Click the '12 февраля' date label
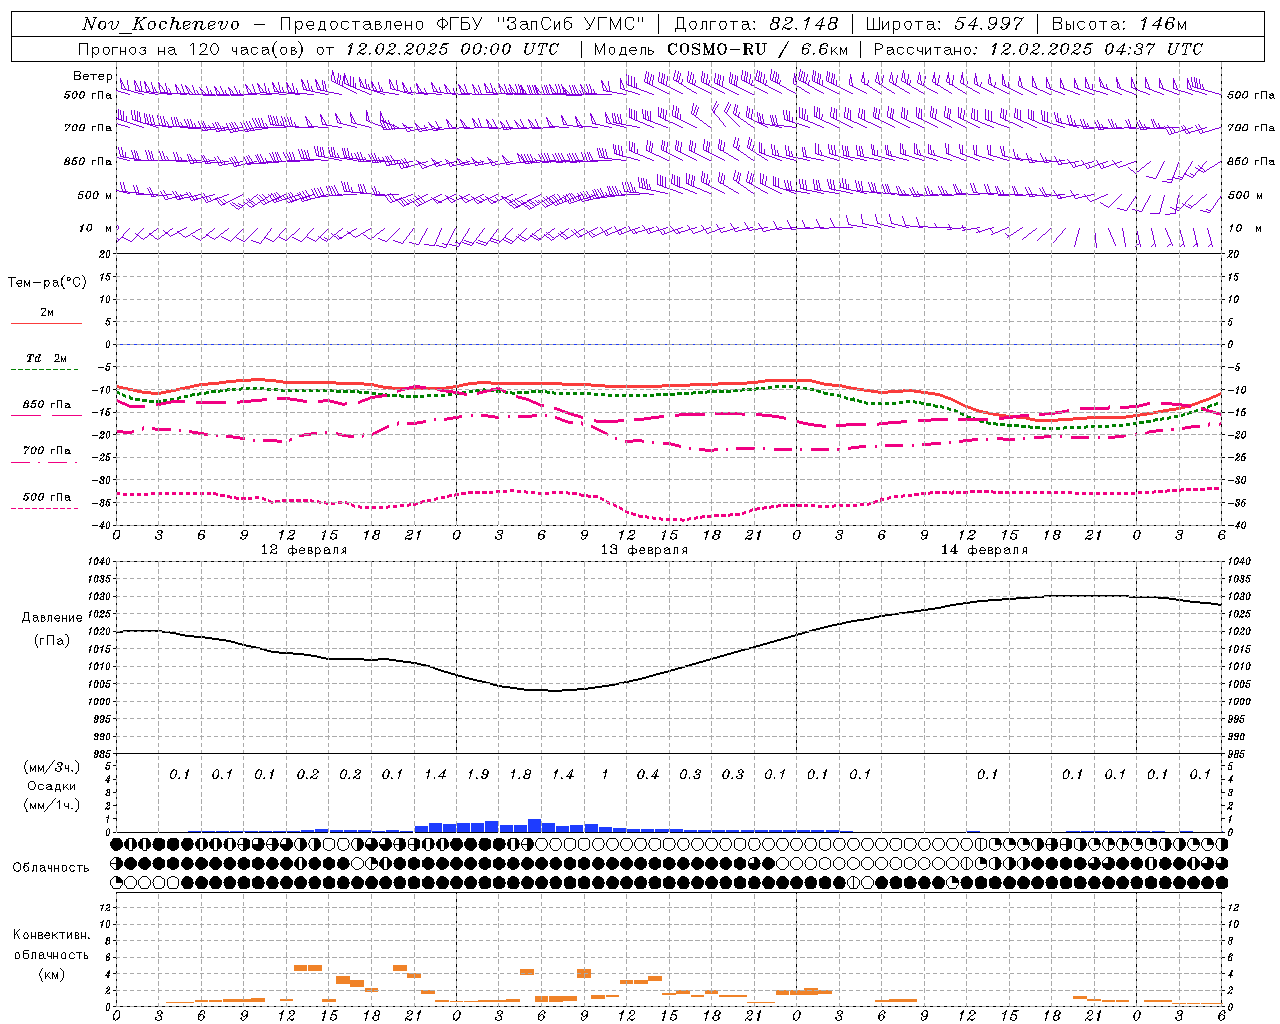This screenshot has width=1280, height=1024. point(304,550)
